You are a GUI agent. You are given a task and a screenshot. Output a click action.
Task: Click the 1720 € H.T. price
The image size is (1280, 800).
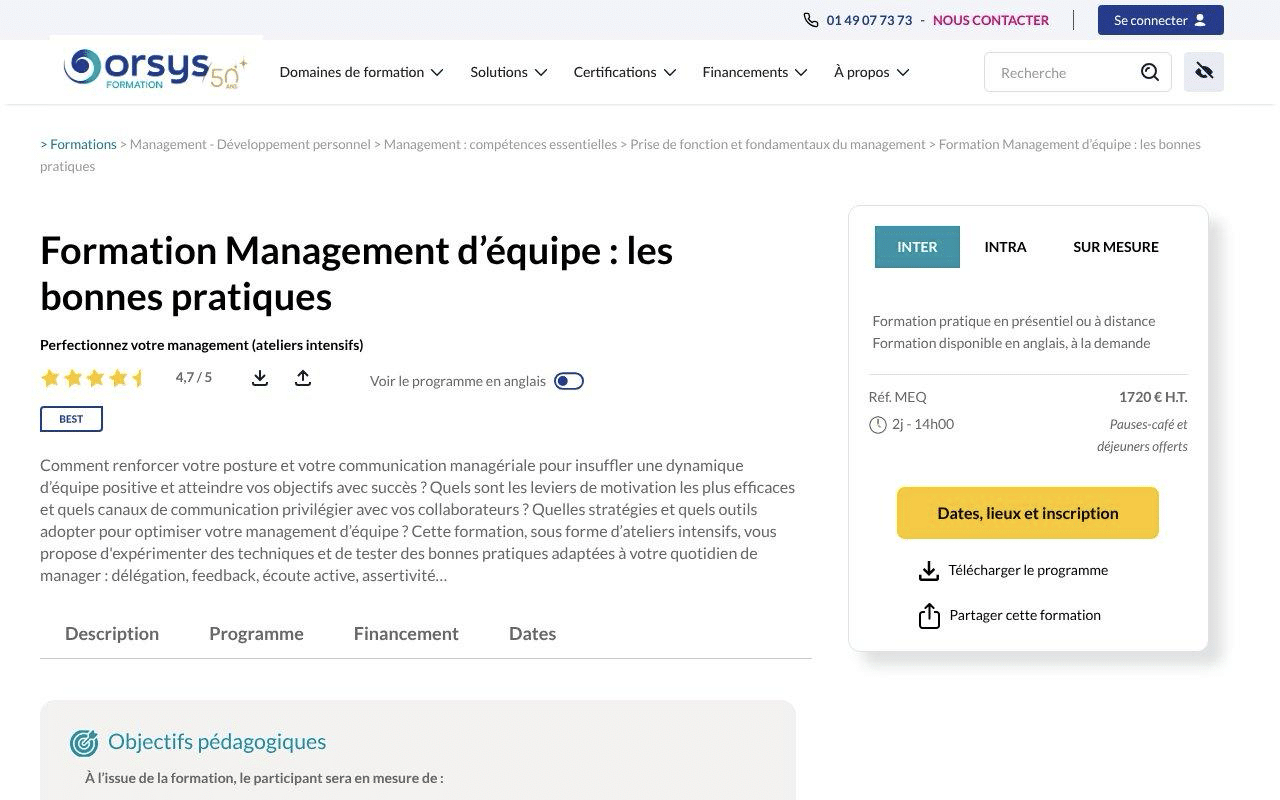[1153, 397]
